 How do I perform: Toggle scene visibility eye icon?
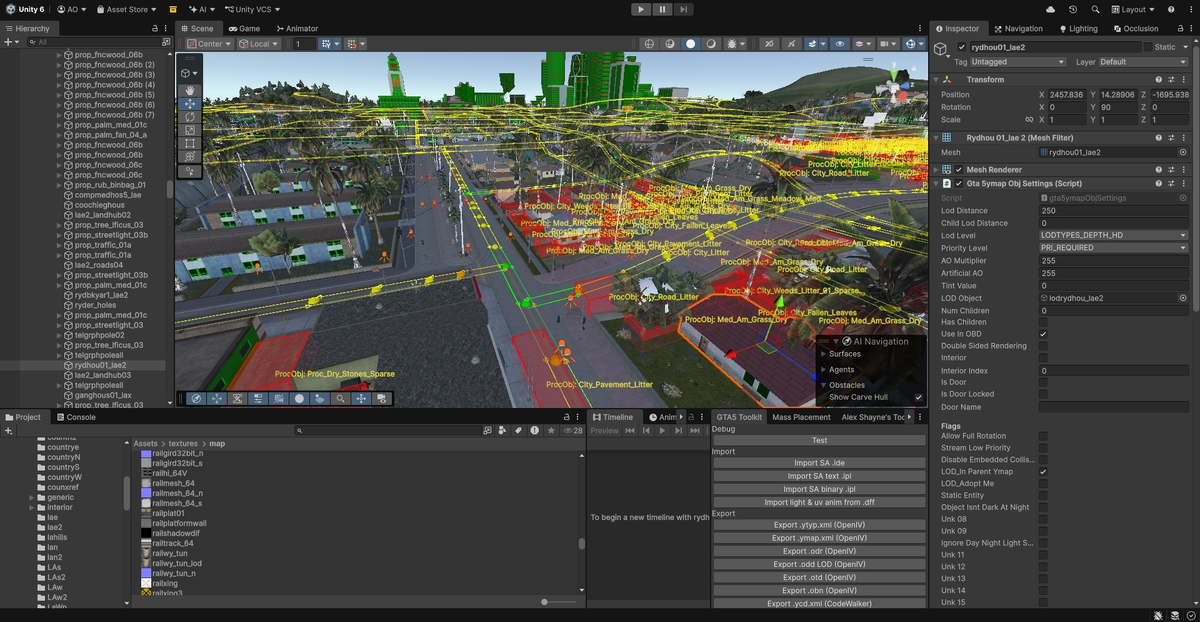(x=838, y=44)
